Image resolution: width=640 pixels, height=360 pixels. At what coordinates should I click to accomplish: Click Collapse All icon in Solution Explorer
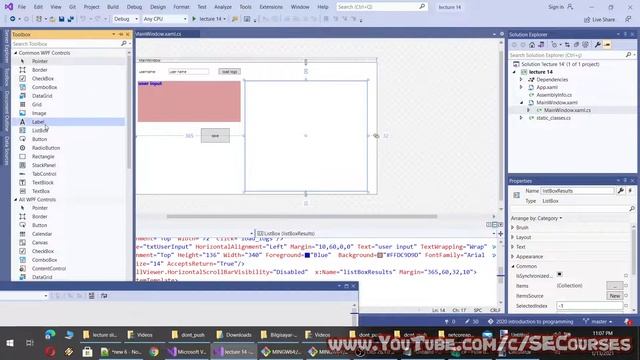(x=576, y=44)
